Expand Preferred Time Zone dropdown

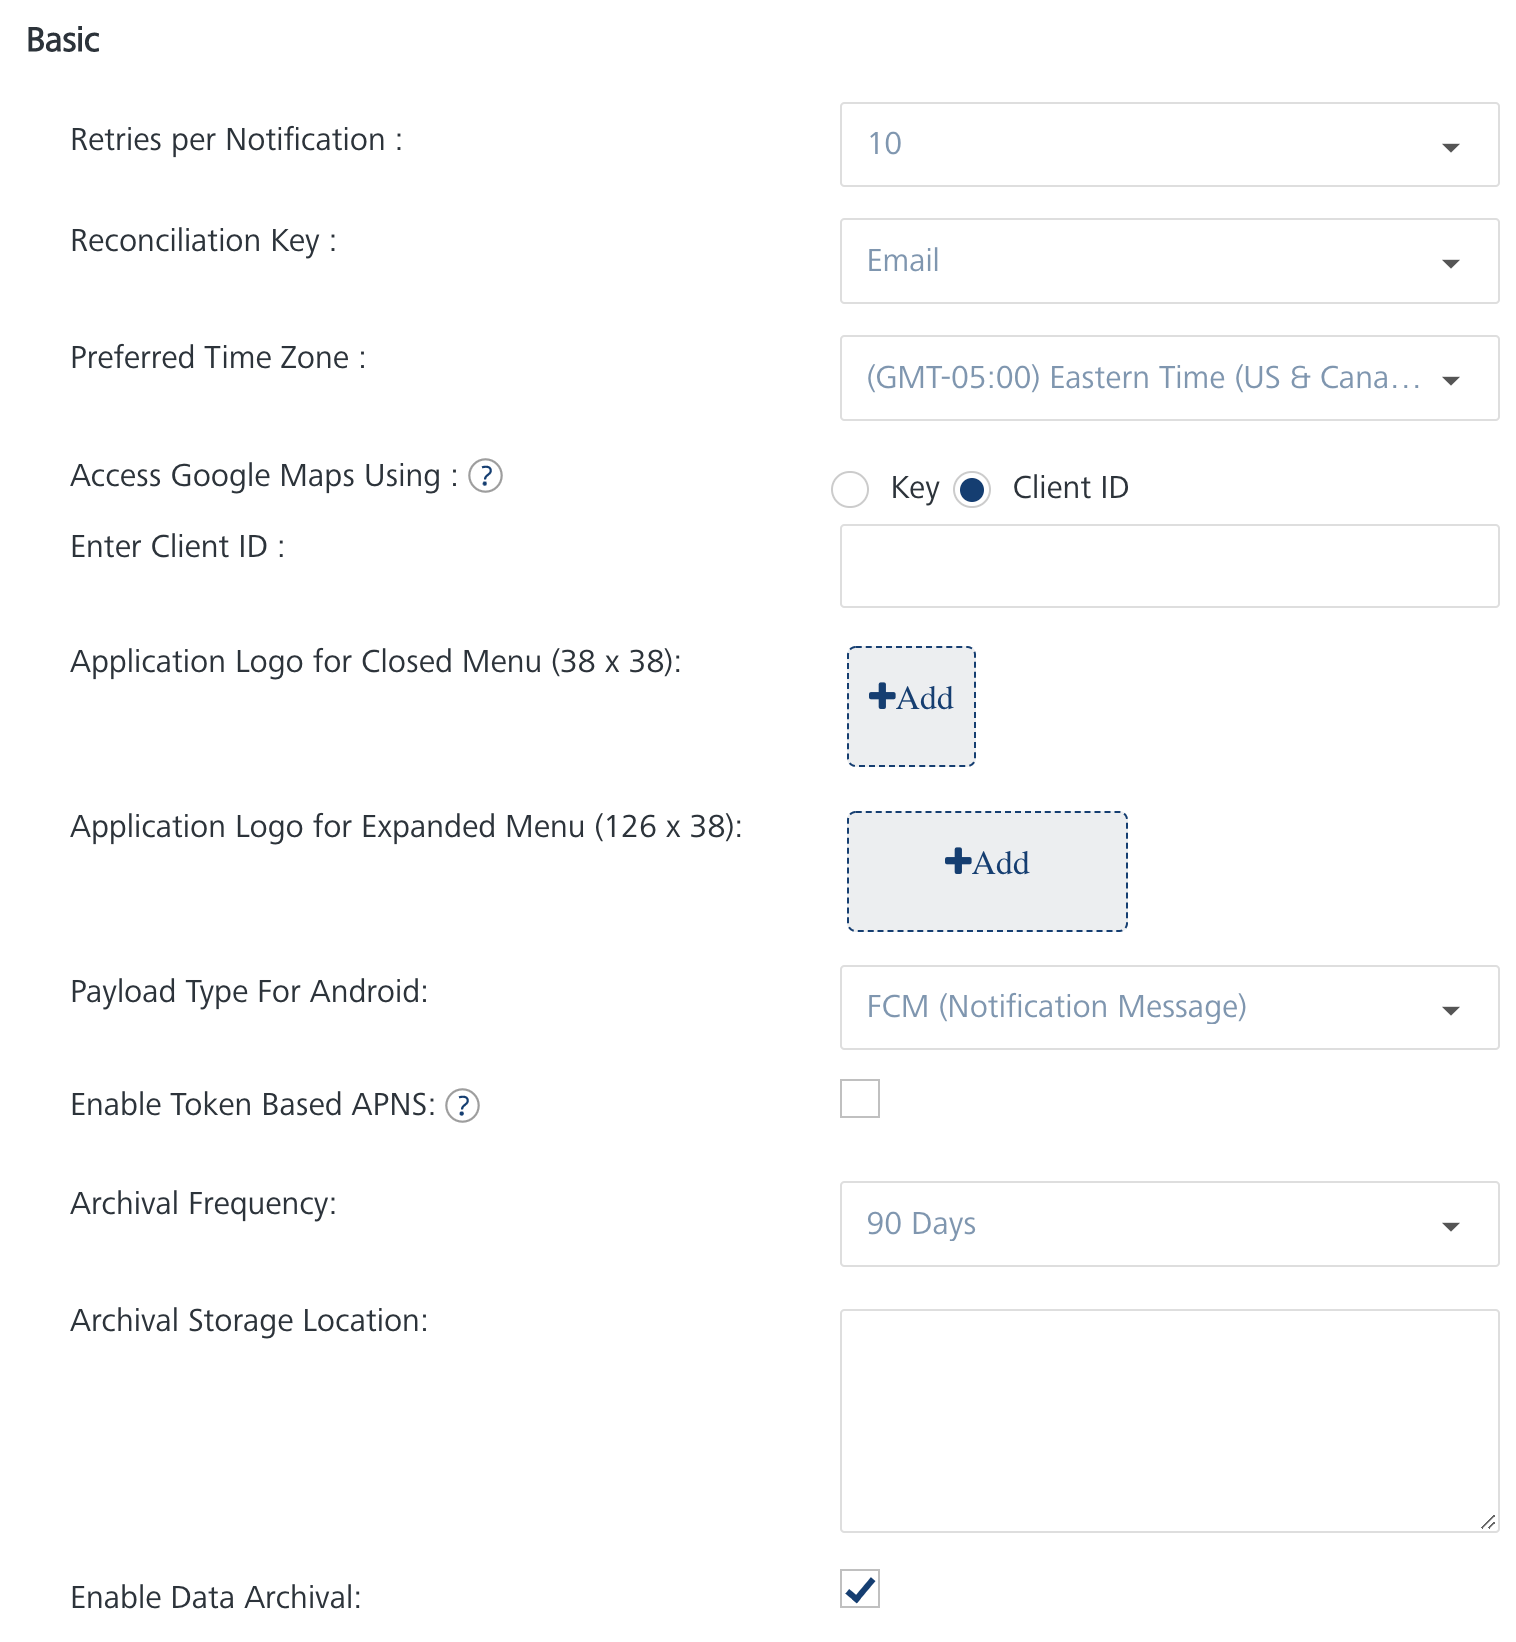[1150, 378]
